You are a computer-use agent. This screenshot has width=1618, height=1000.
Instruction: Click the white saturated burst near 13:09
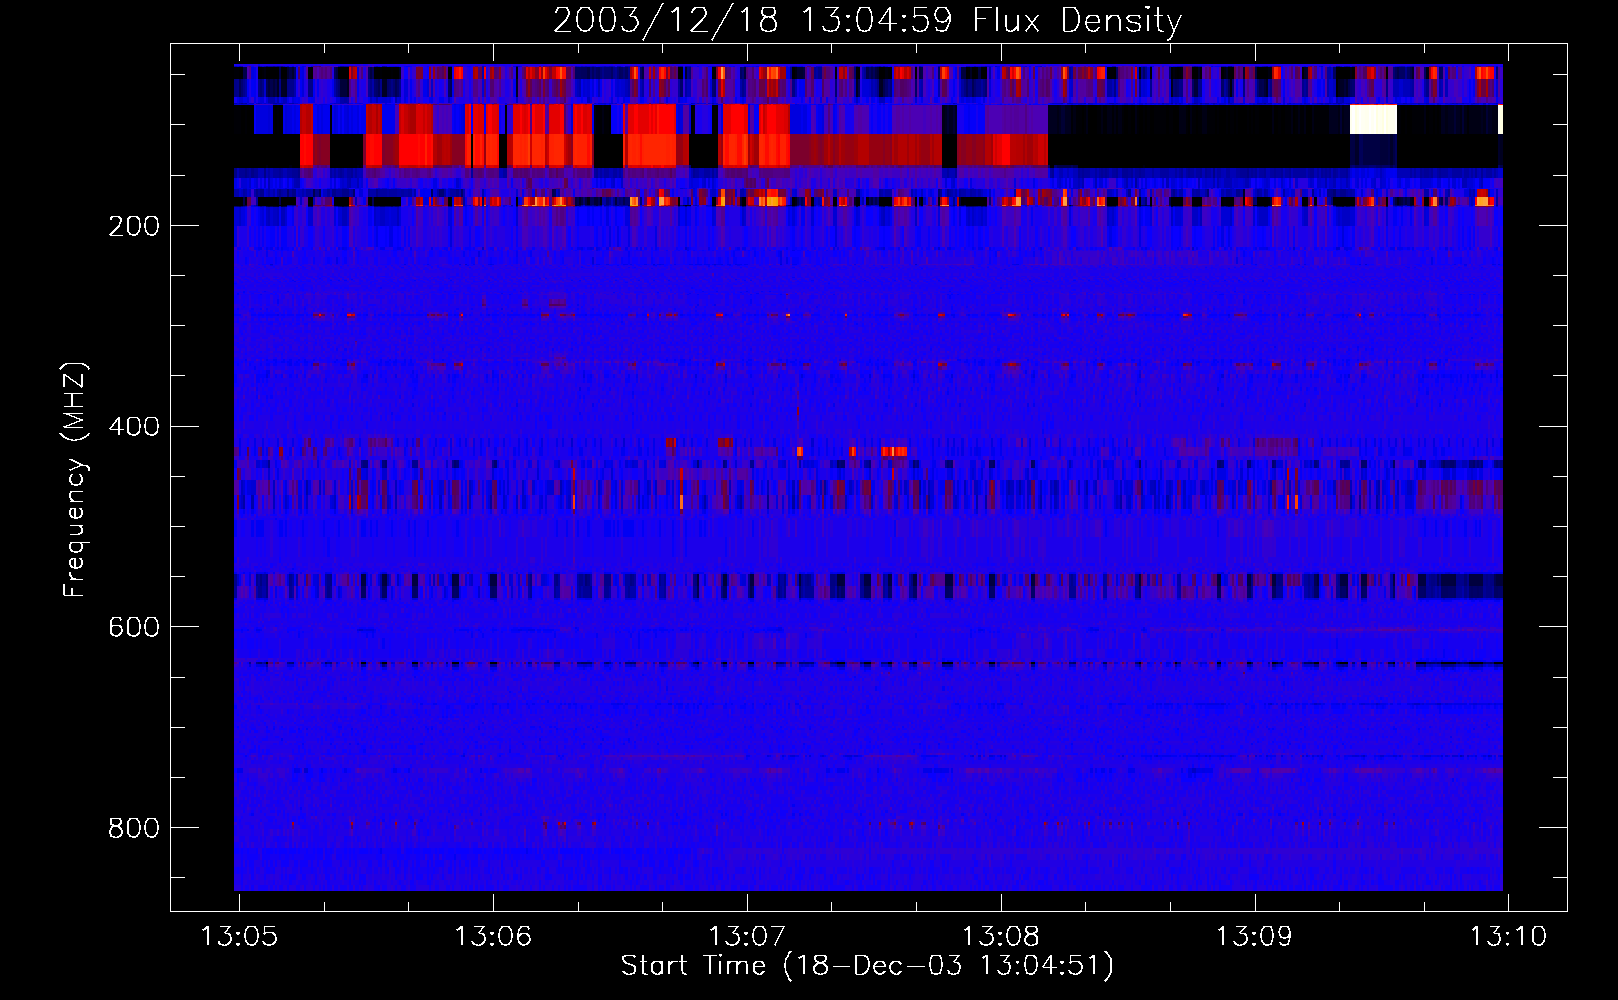click(1373, 119)
